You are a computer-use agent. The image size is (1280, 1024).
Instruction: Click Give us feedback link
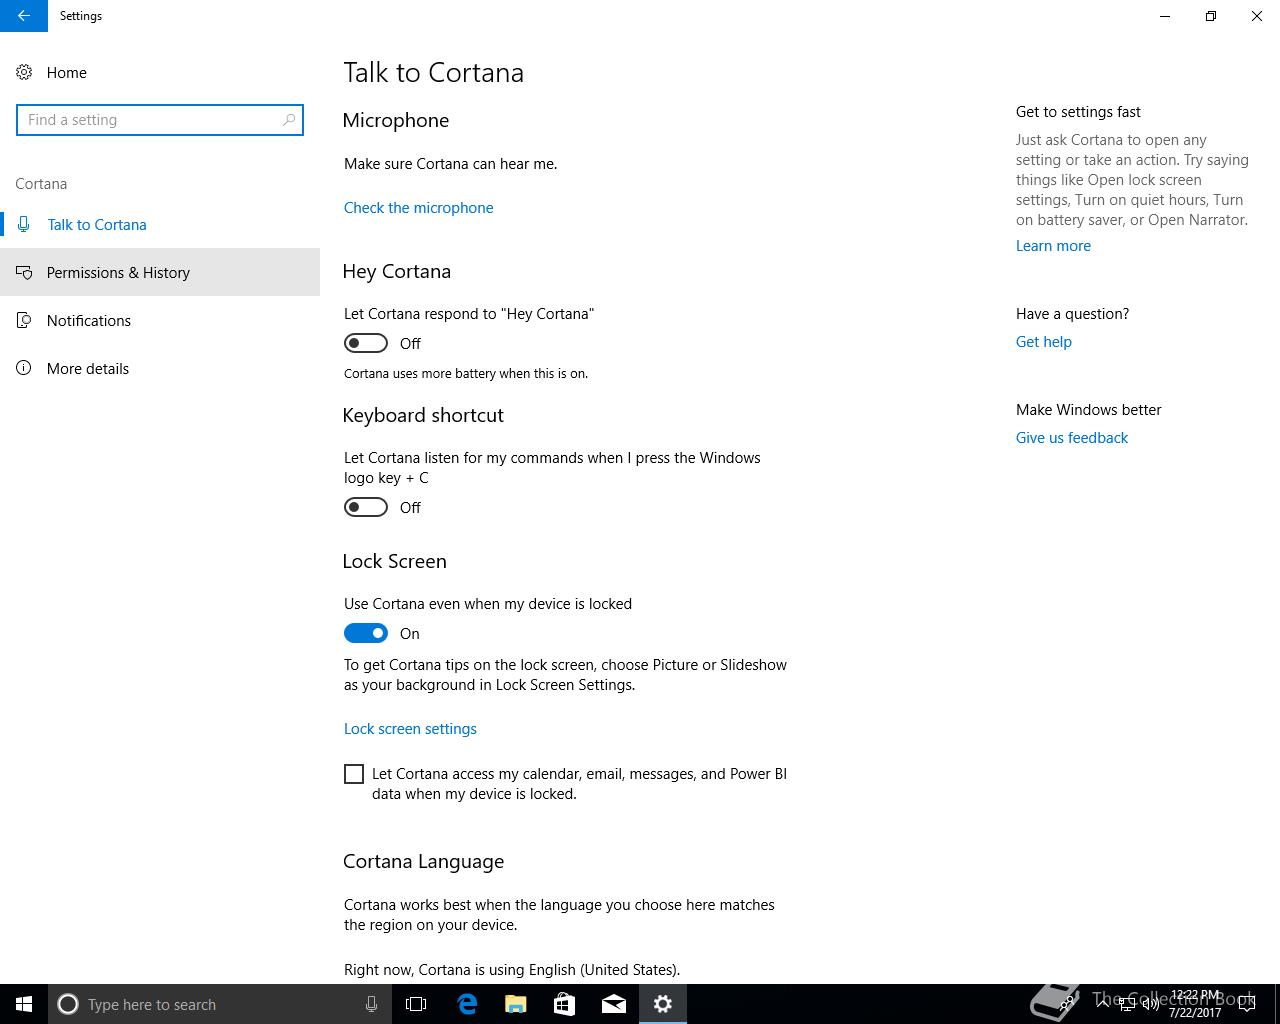point(1071,438)
